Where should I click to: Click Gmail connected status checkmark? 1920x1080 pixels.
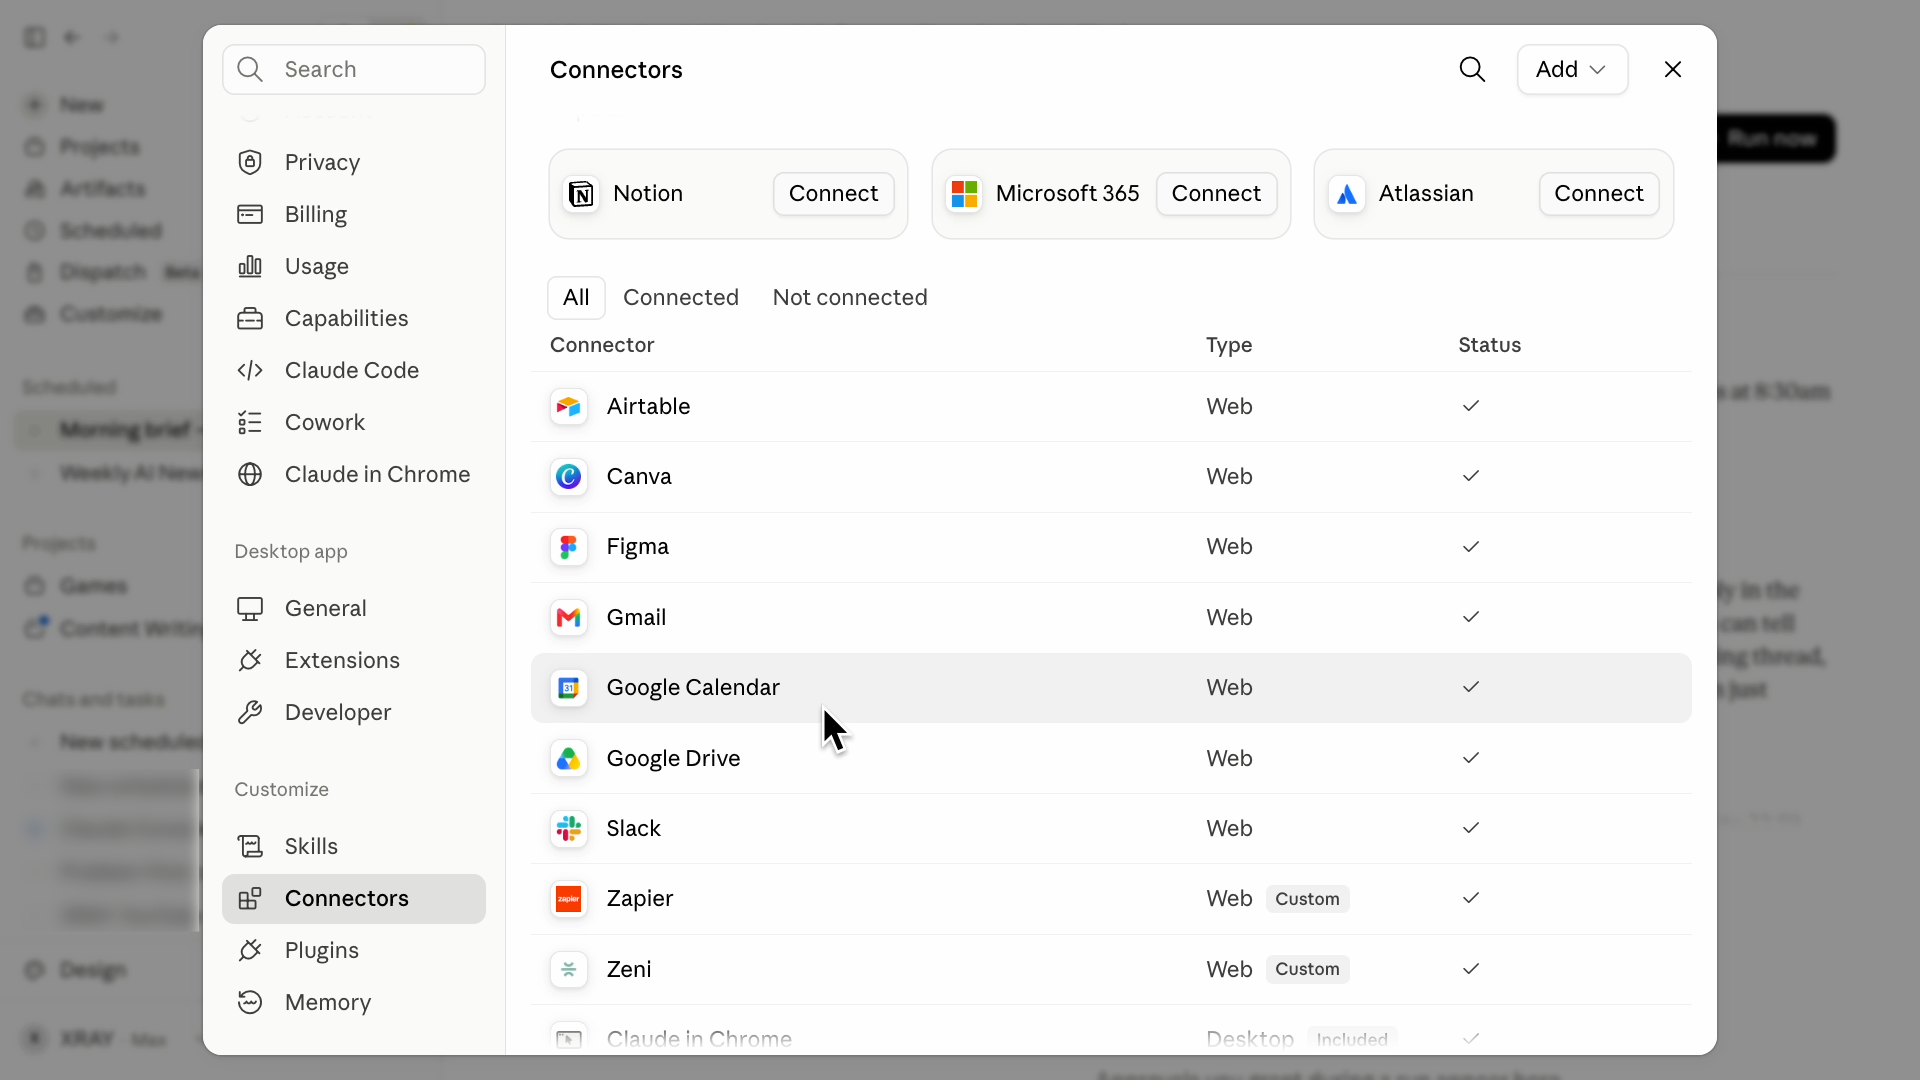(1470, 617)
